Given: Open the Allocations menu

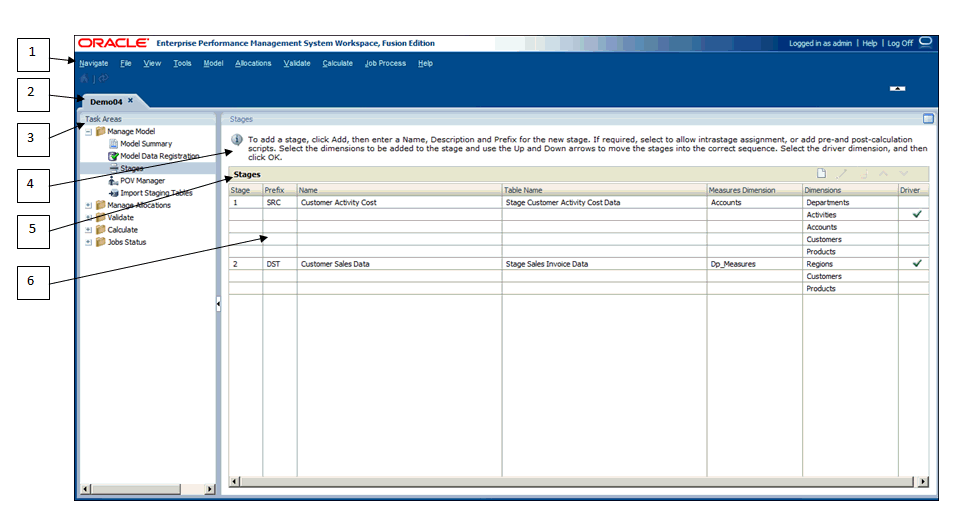Looking at the screenshot, I should click(253, 63).
